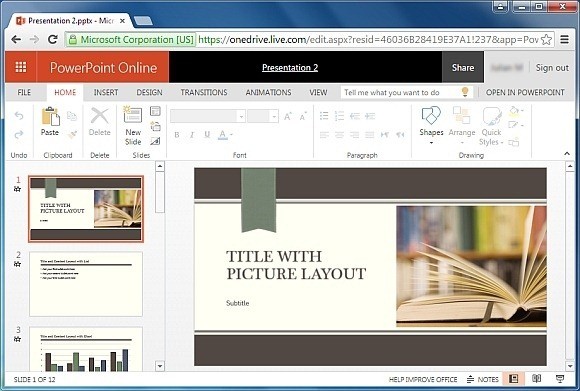Click the numbered list icon
The height and width of the screenshot is (391, 580).
click(x=339, y=116)
